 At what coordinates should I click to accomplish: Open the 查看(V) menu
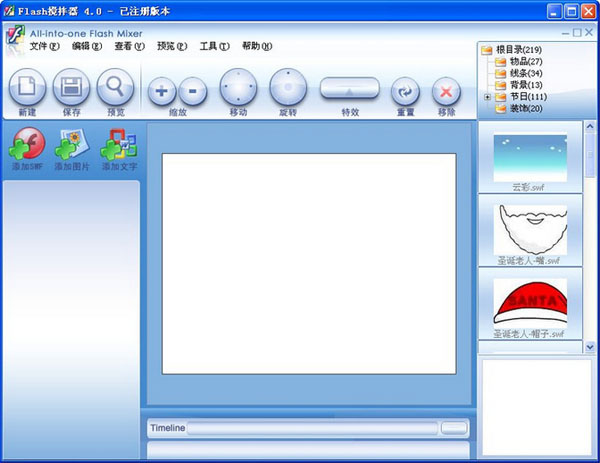pyautogui.click(x=130, y=46)
